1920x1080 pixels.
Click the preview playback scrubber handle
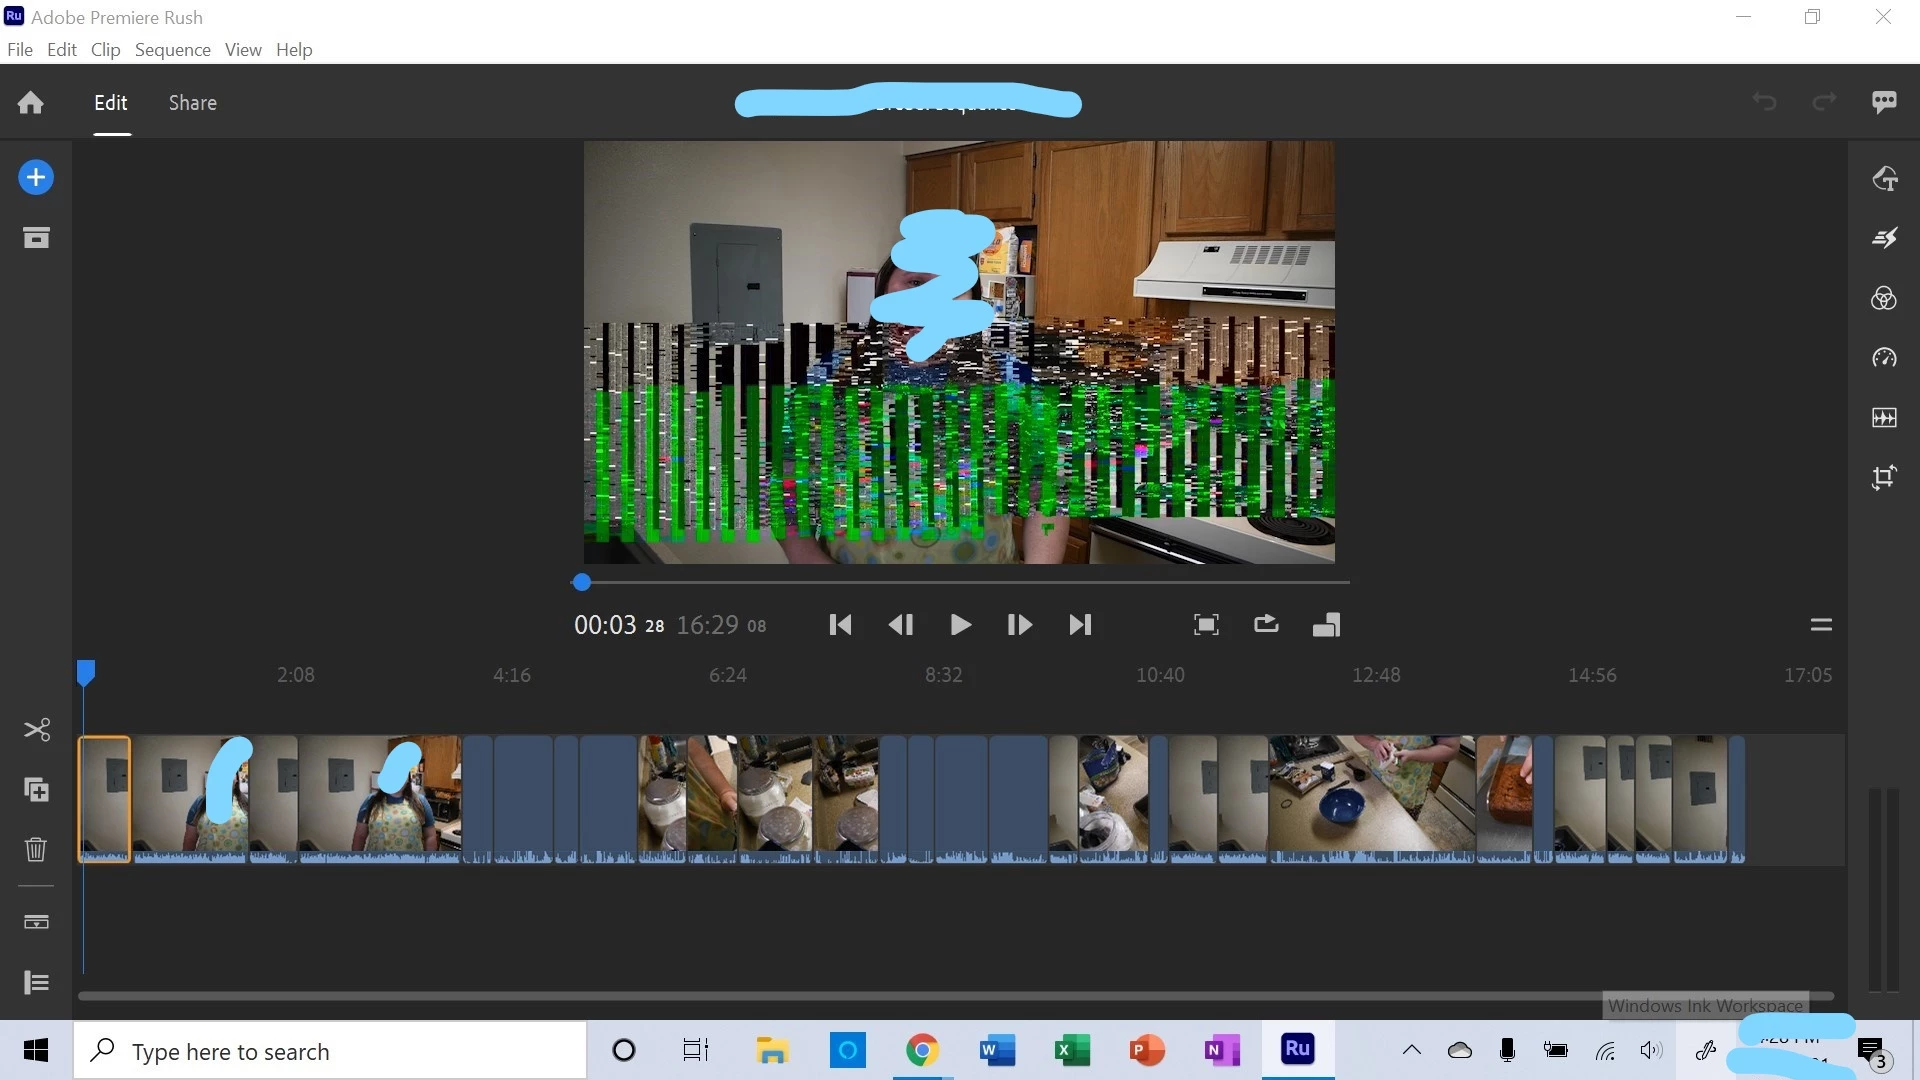pos(581,582)
